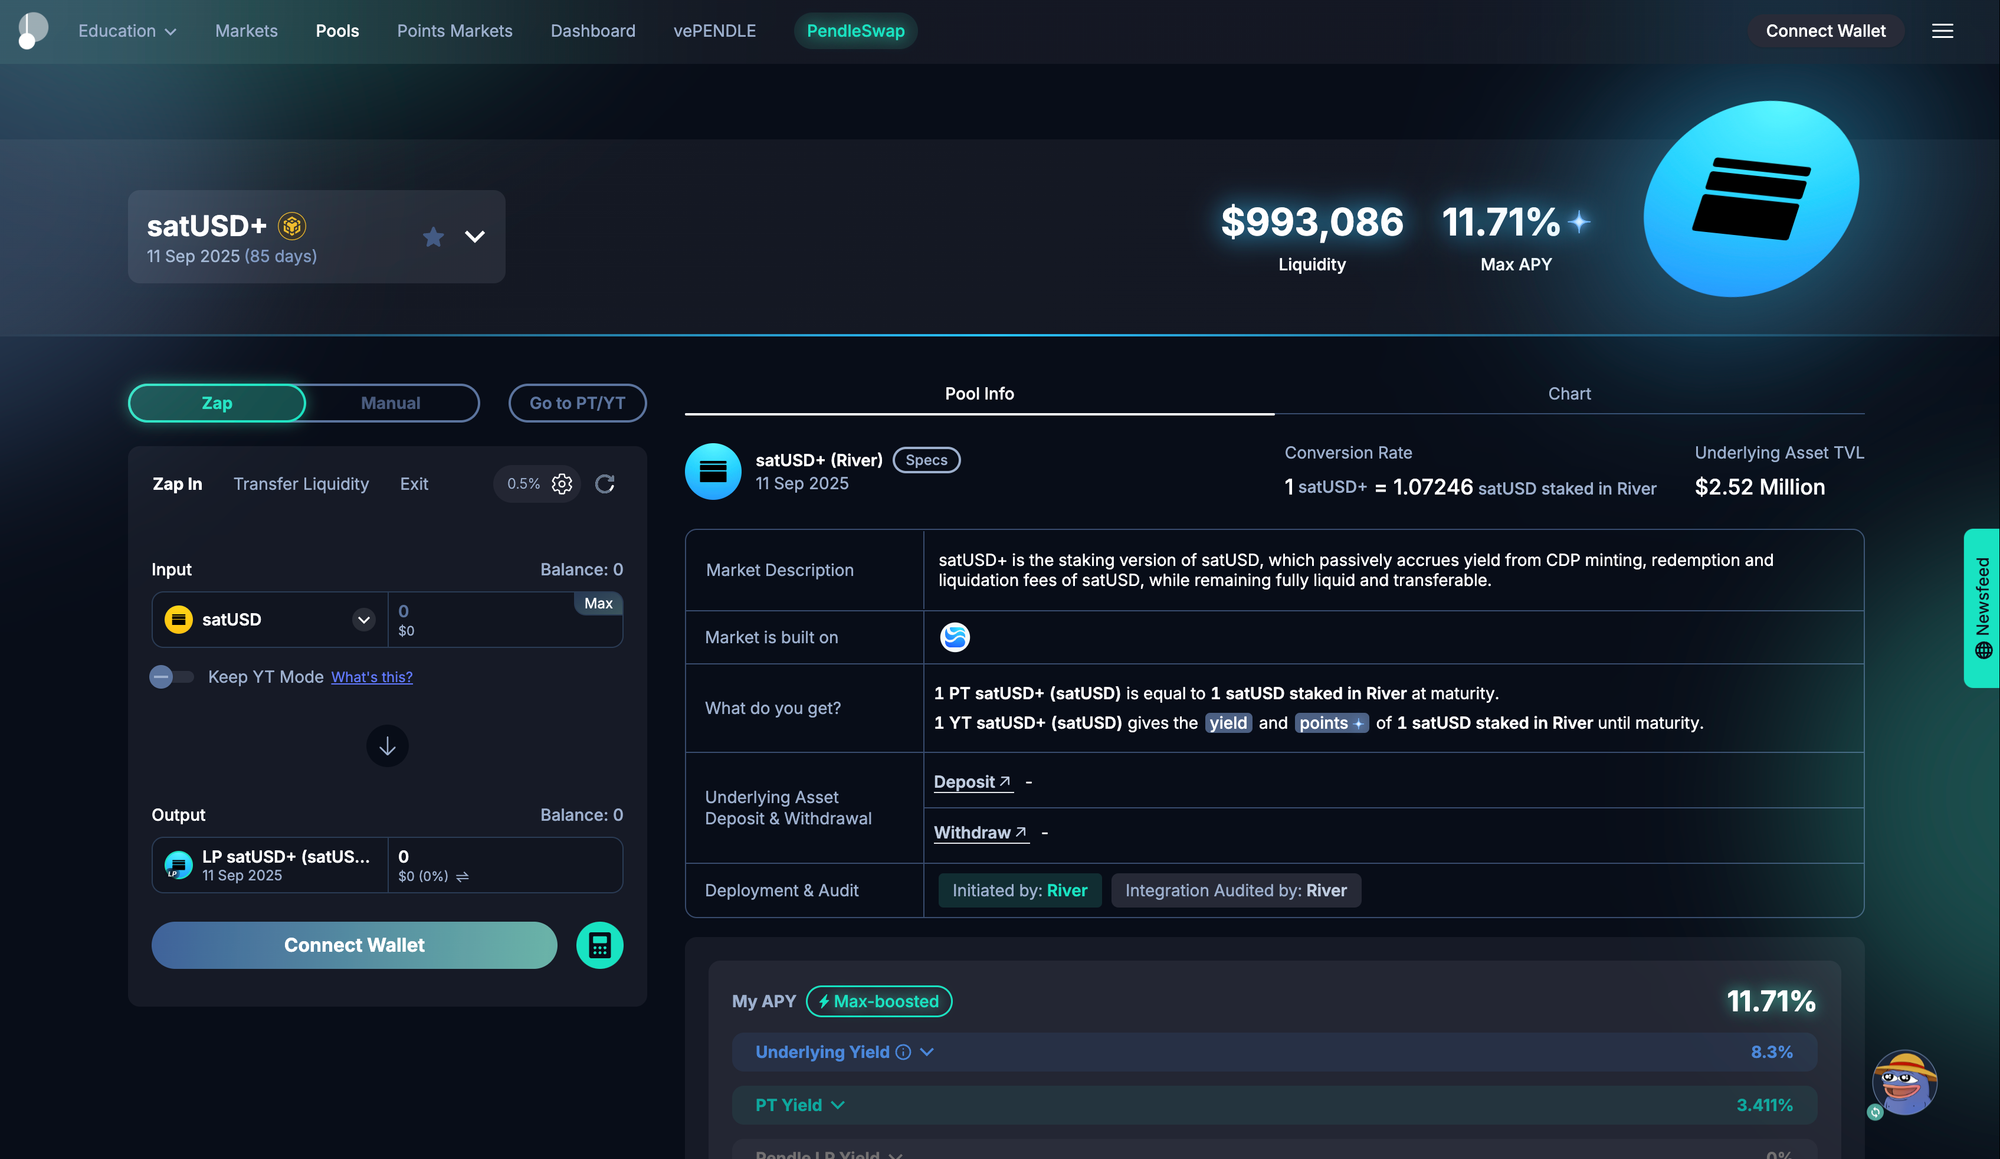
Task: Click Integration Audited by: River badge
Action: click(x=1236, y=890)
